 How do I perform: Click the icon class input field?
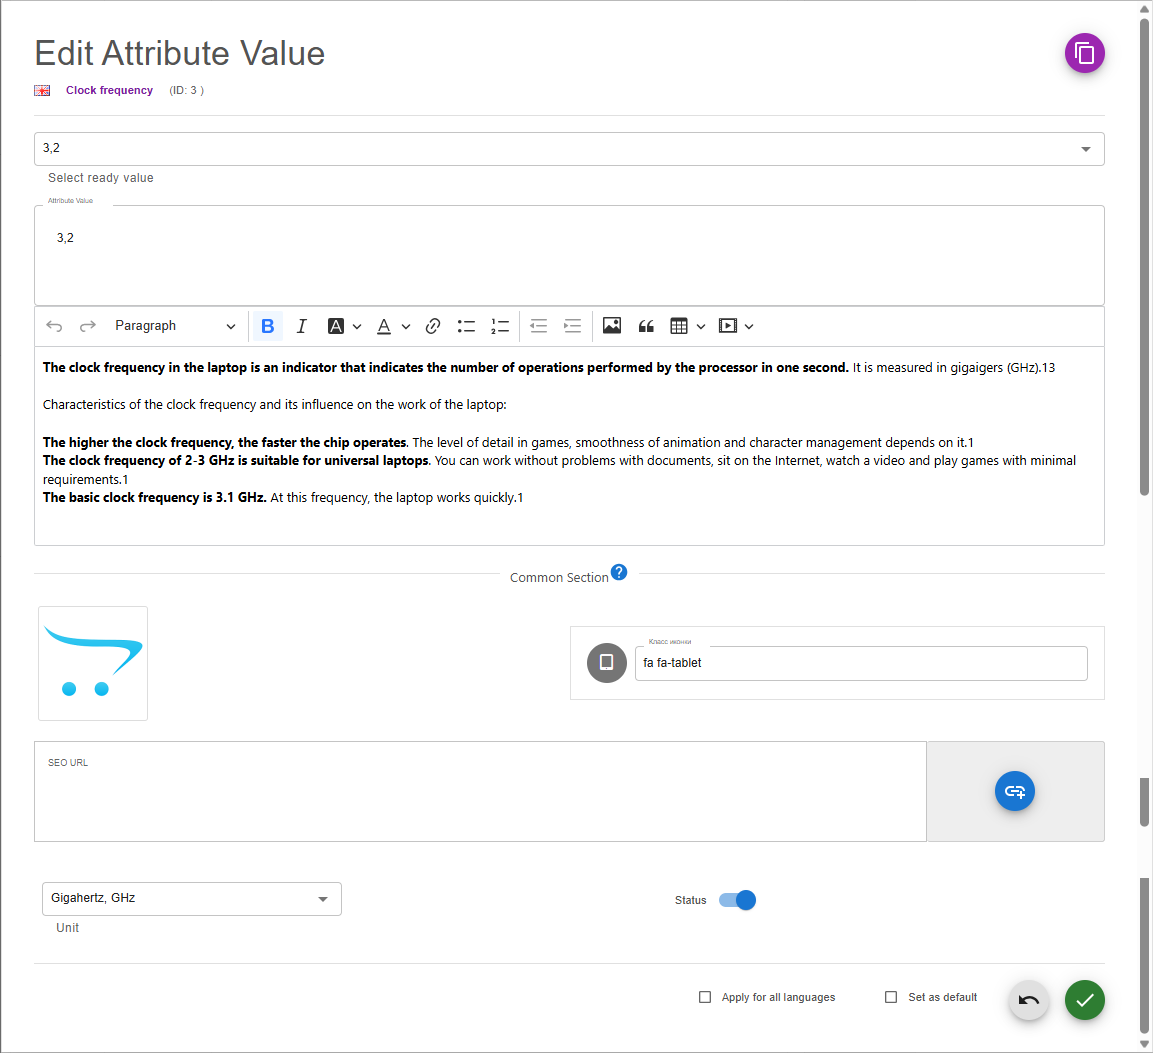point(860,663)
